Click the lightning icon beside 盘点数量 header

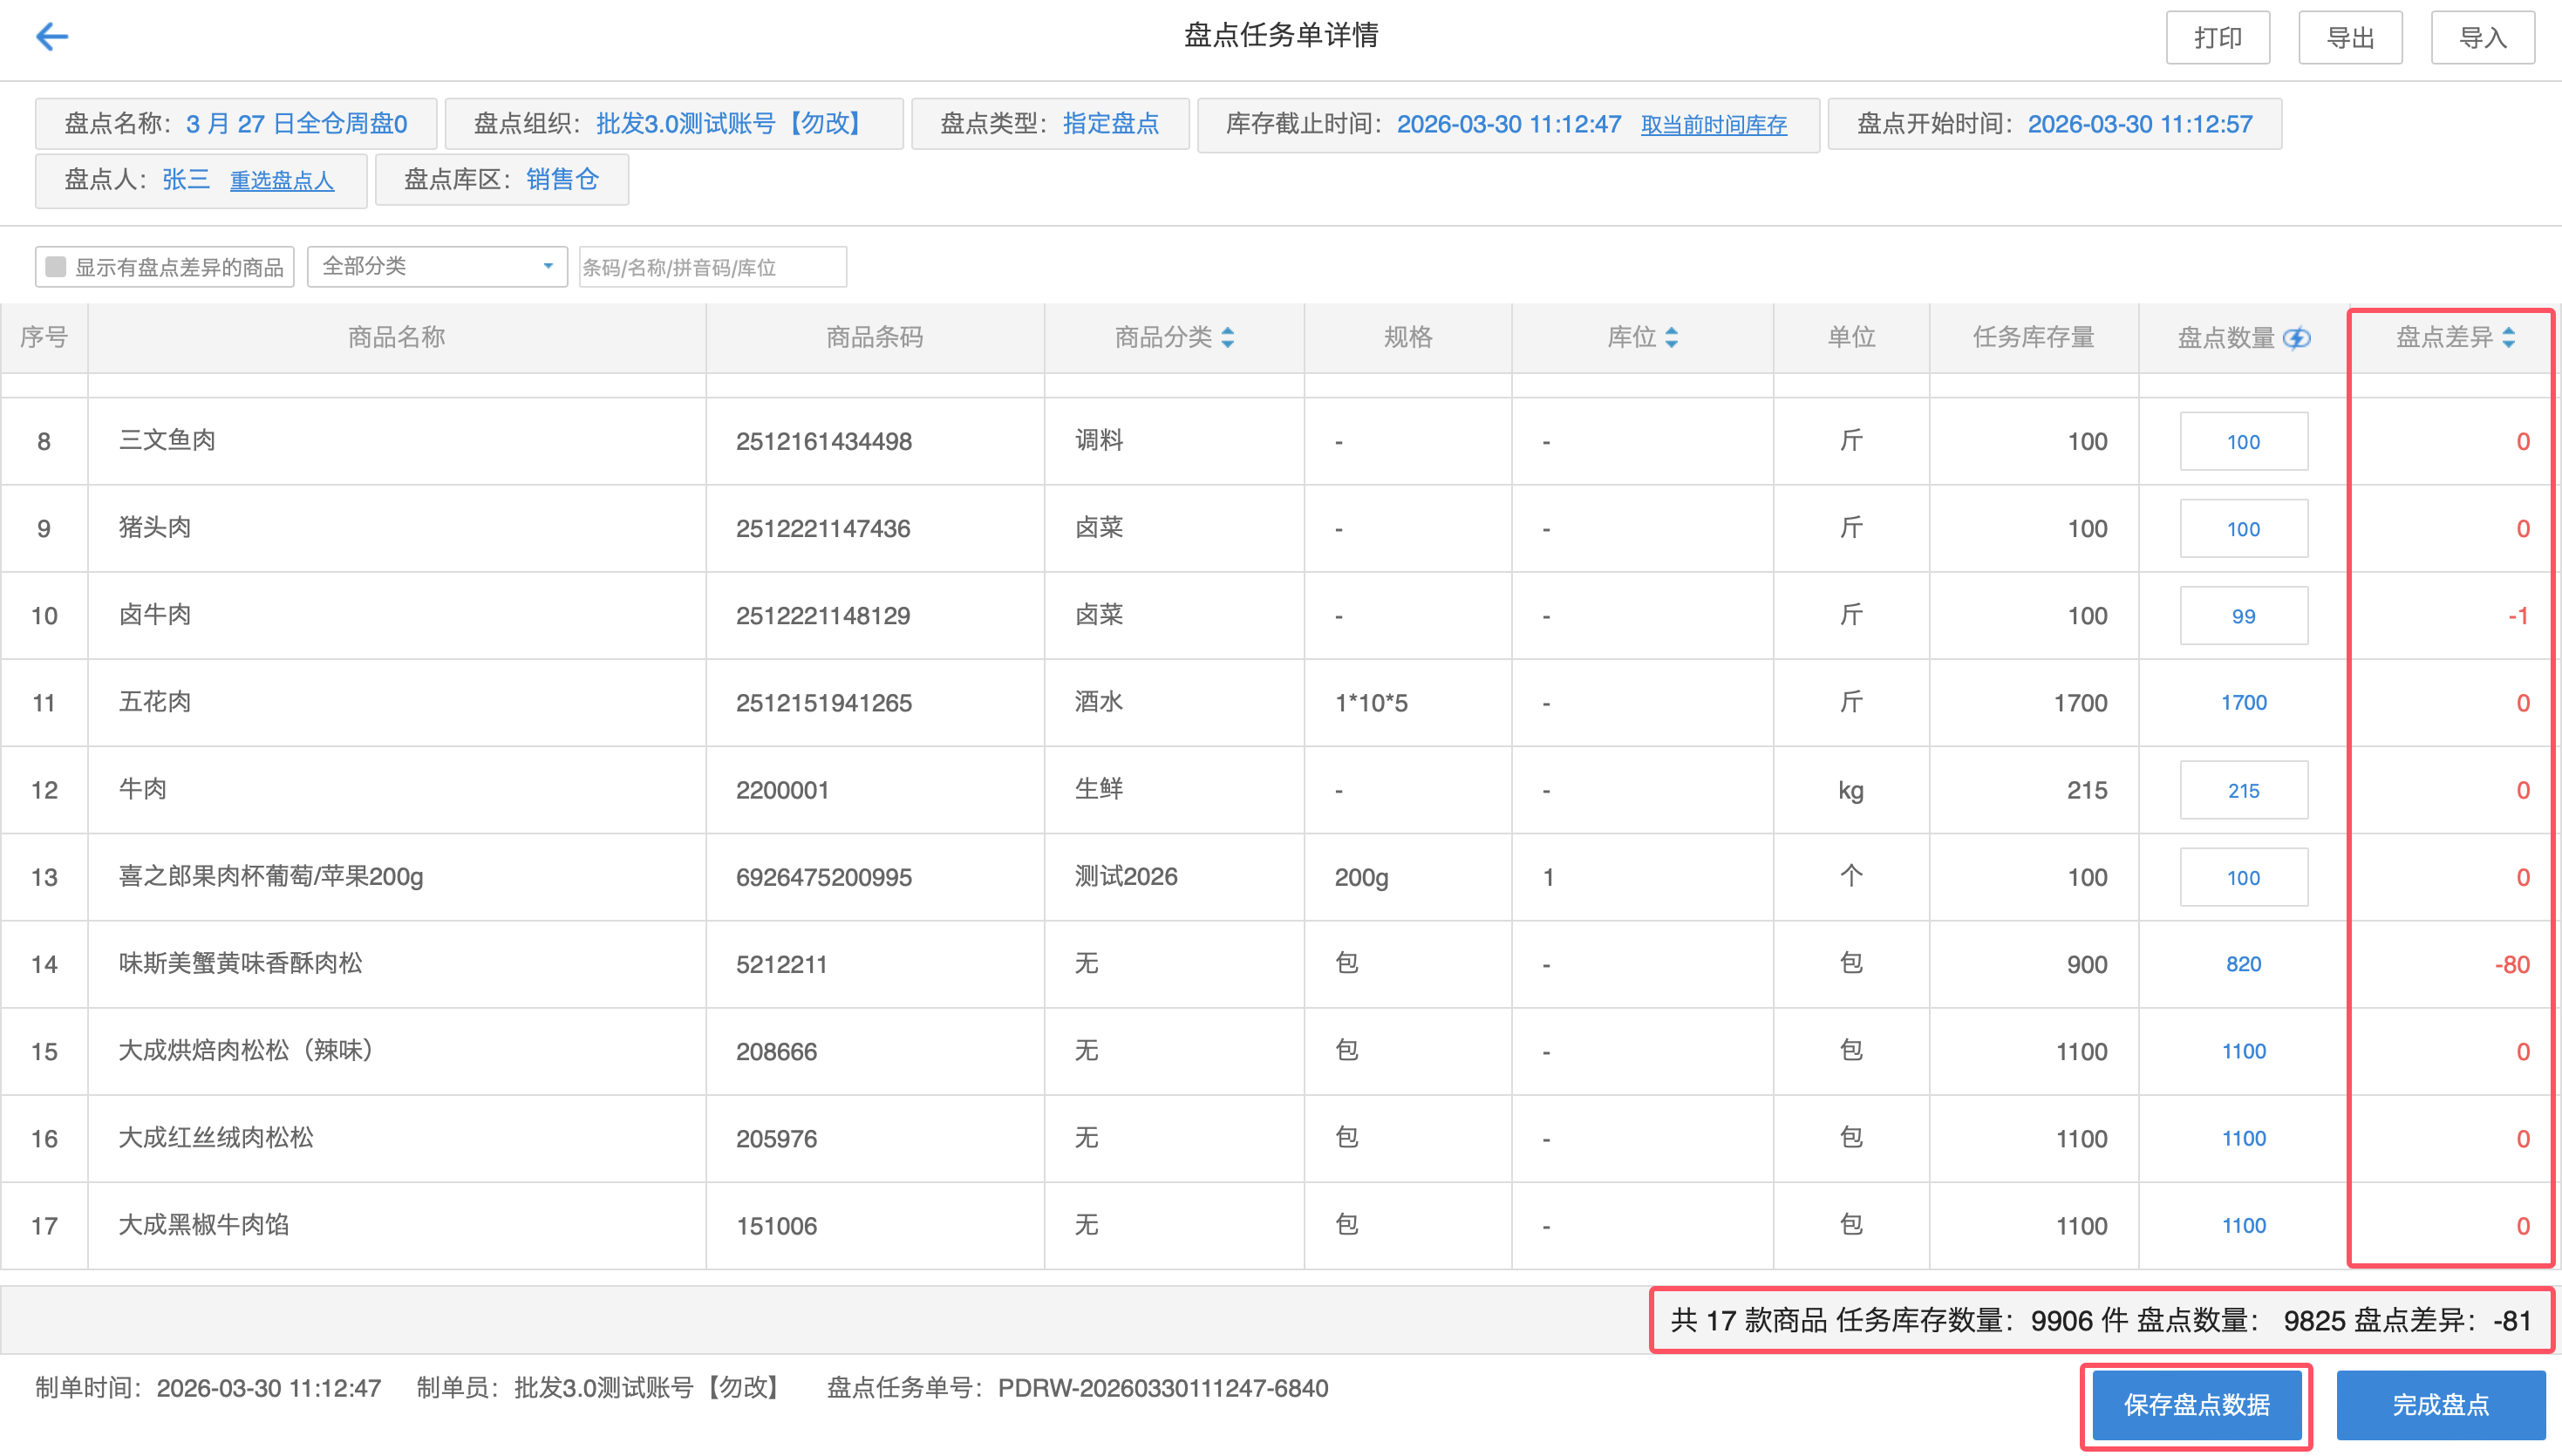point(2297,338)
